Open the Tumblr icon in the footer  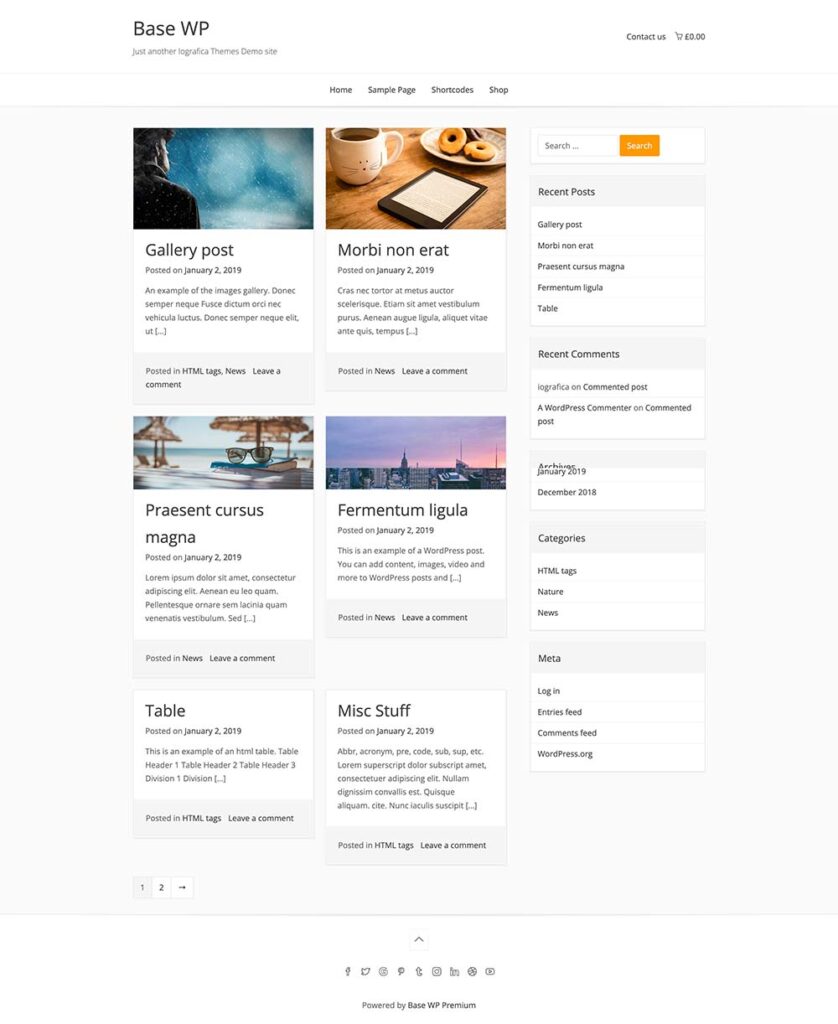(x=419, y=971)
